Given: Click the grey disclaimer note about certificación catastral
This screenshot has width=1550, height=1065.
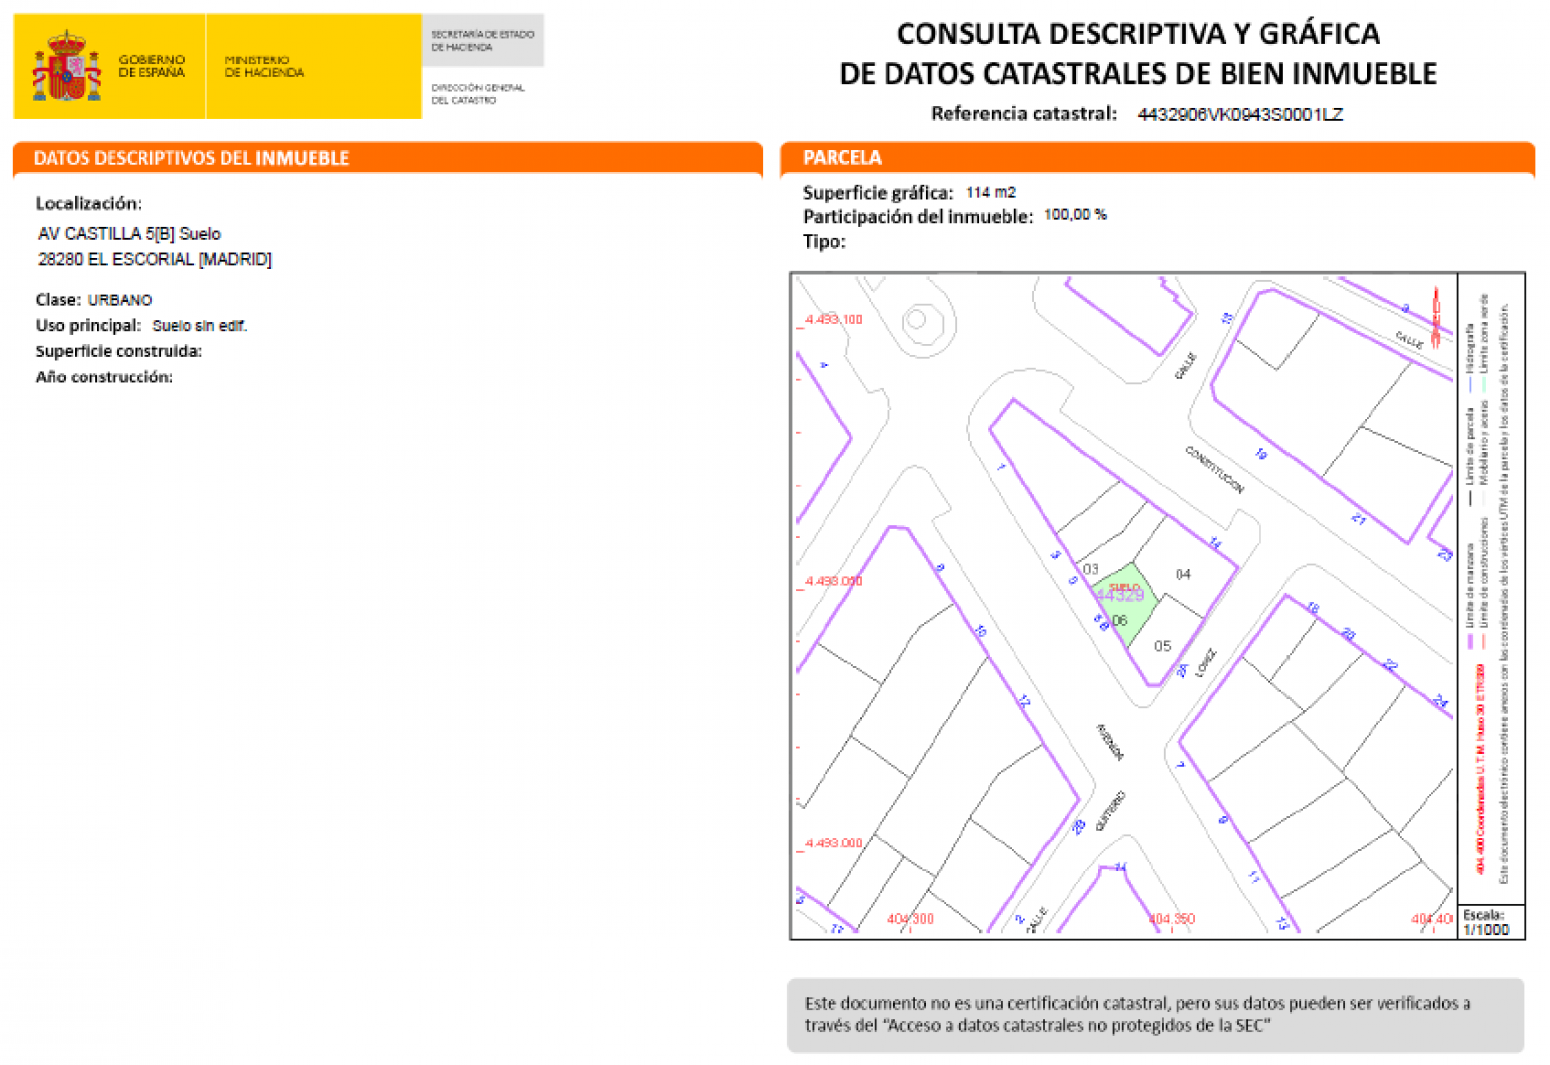Looking at the screenshot, I should tap(1155, 1015).
